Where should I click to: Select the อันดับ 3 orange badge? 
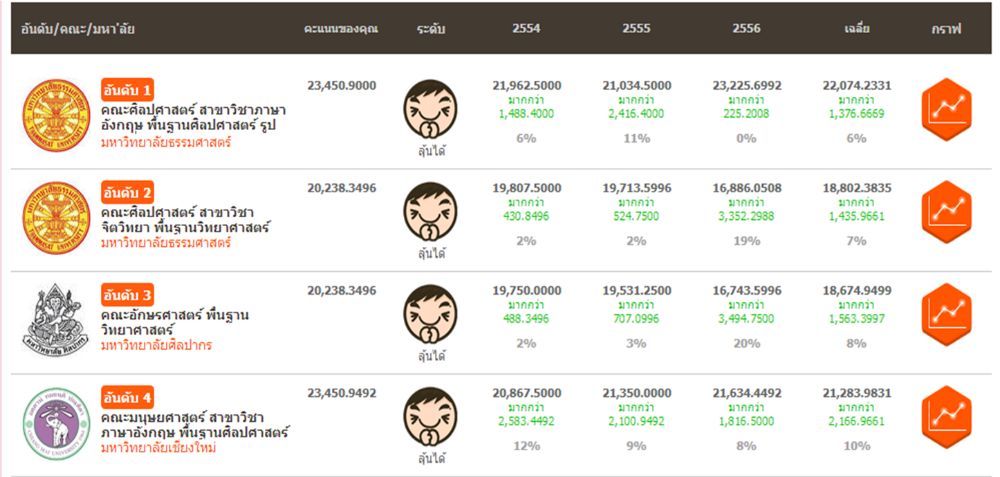(x=128, y=296)
